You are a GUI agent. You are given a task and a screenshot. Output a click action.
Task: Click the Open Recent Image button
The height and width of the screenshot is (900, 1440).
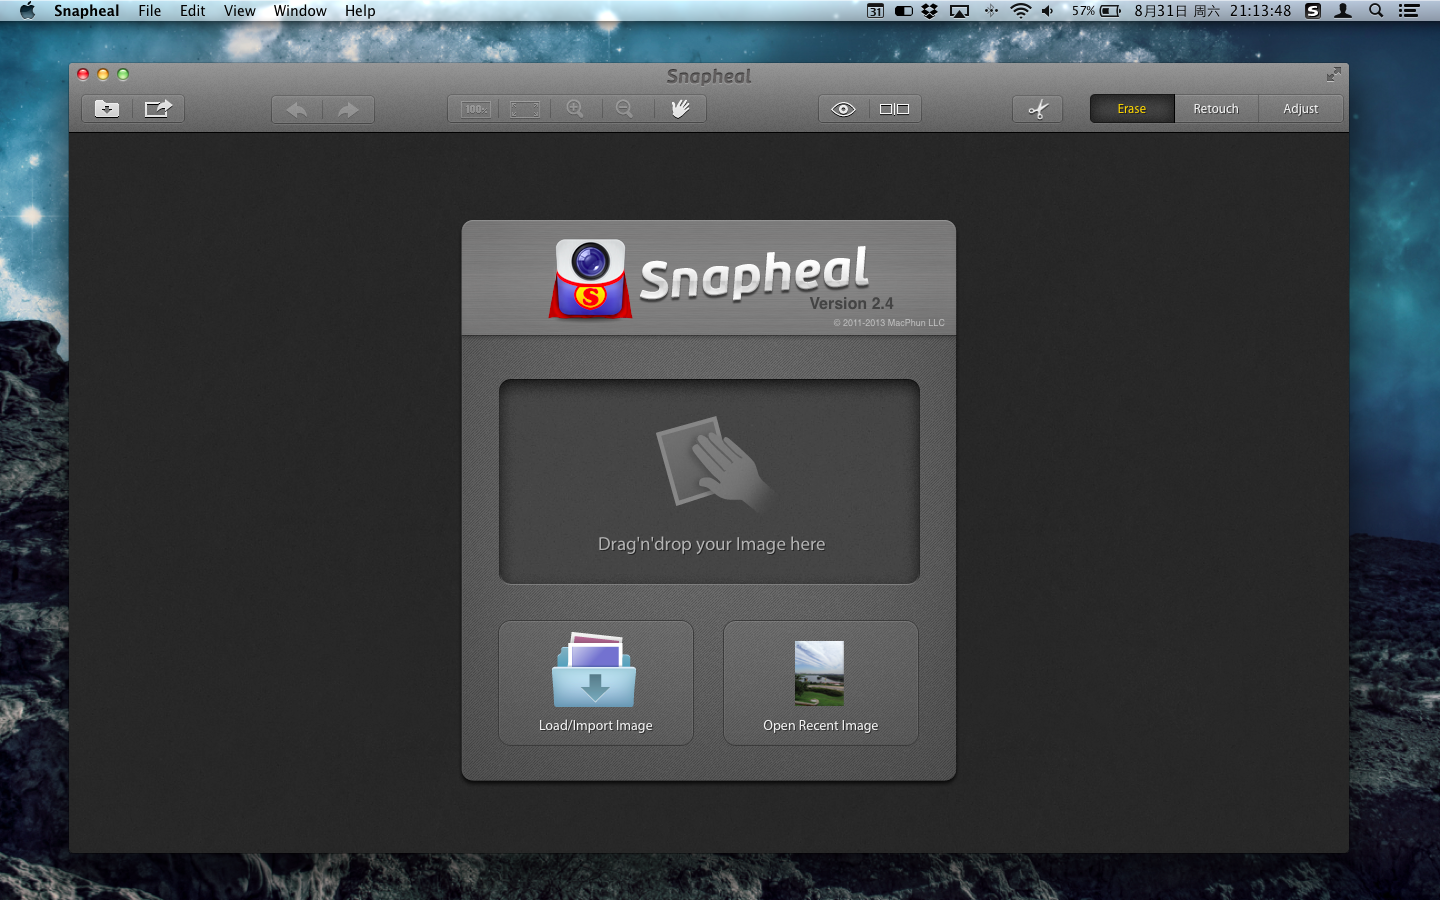coord(821,683)
